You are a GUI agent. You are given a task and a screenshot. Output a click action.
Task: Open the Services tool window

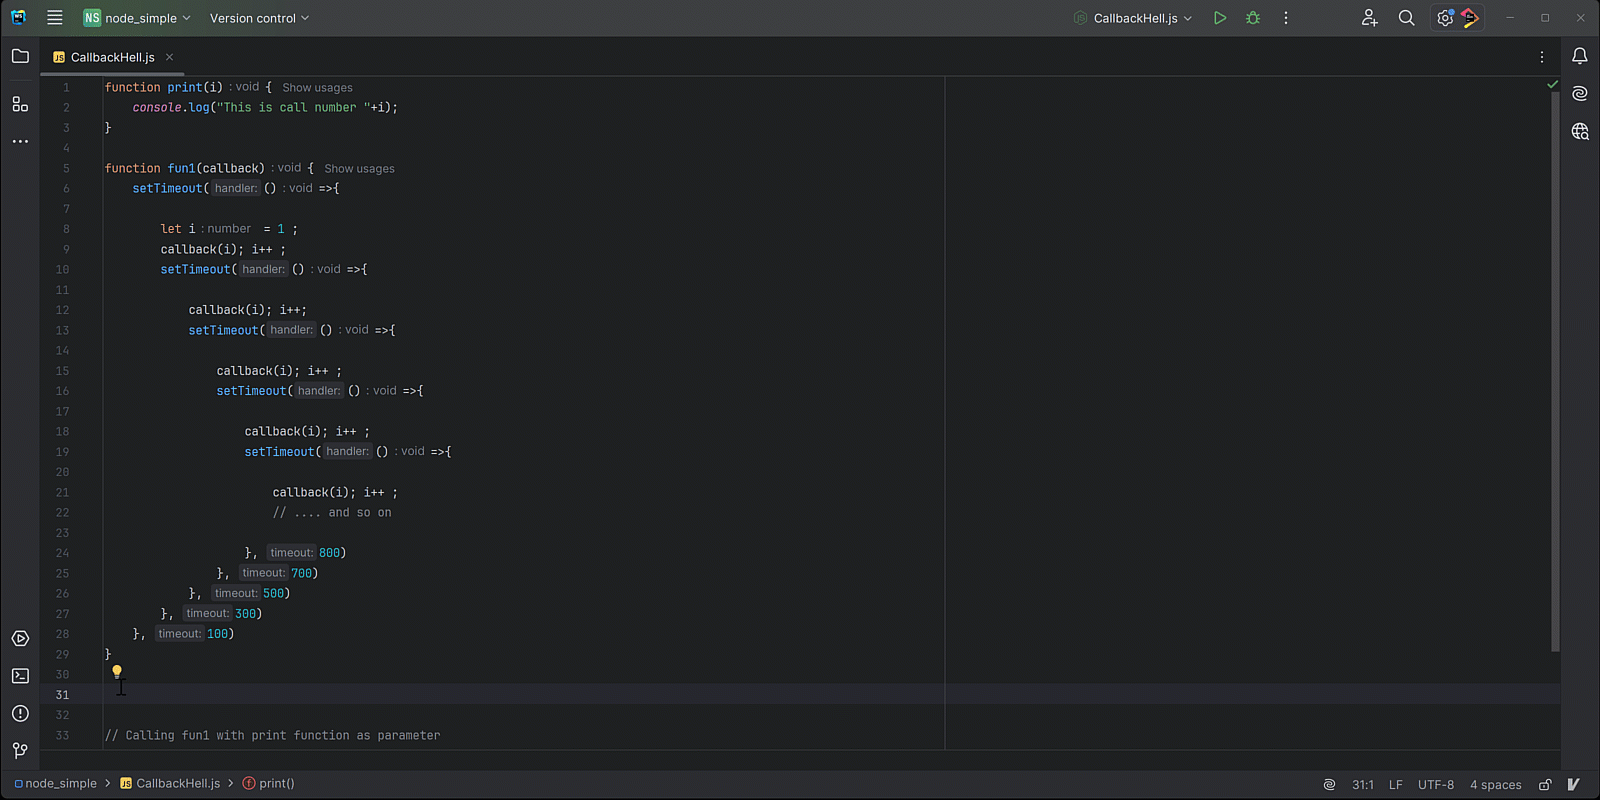20,639
